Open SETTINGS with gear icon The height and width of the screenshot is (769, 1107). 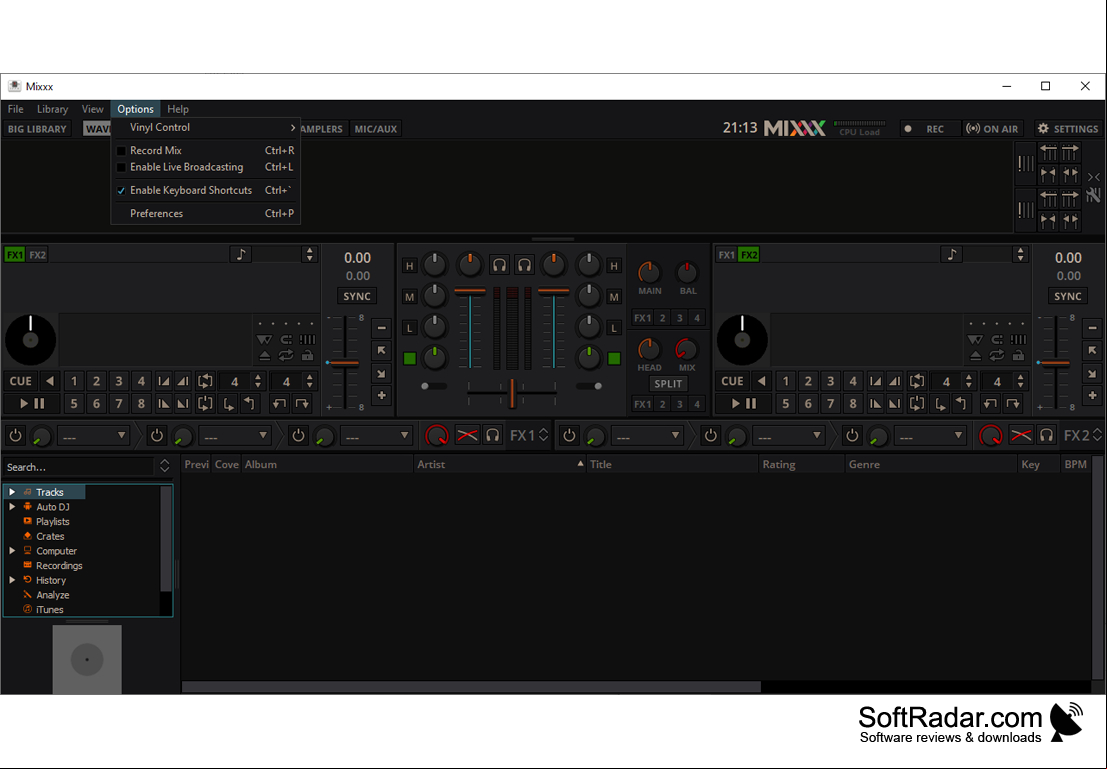pos(1067,129)
